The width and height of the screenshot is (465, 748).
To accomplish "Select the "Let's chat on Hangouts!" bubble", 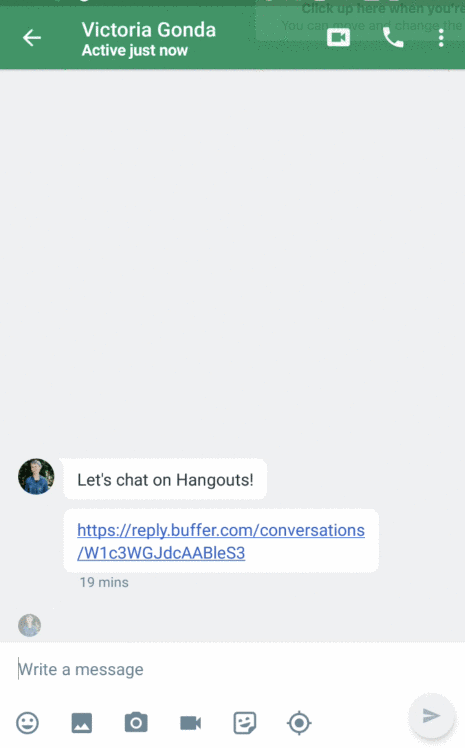I will 165,479.
